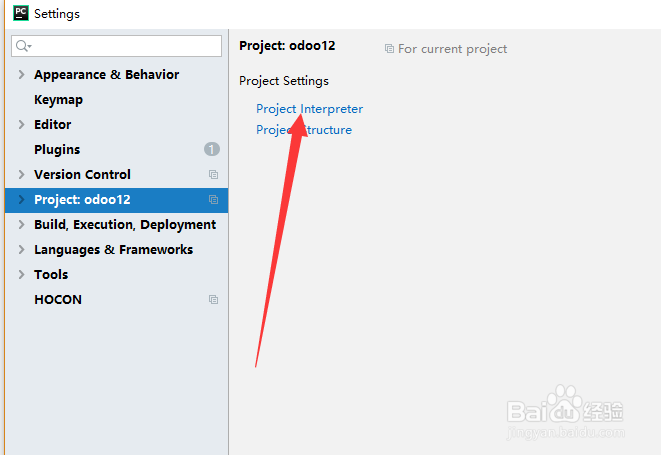Select the HOCON settings entry
Screen dimensions: 661x455
58,299
